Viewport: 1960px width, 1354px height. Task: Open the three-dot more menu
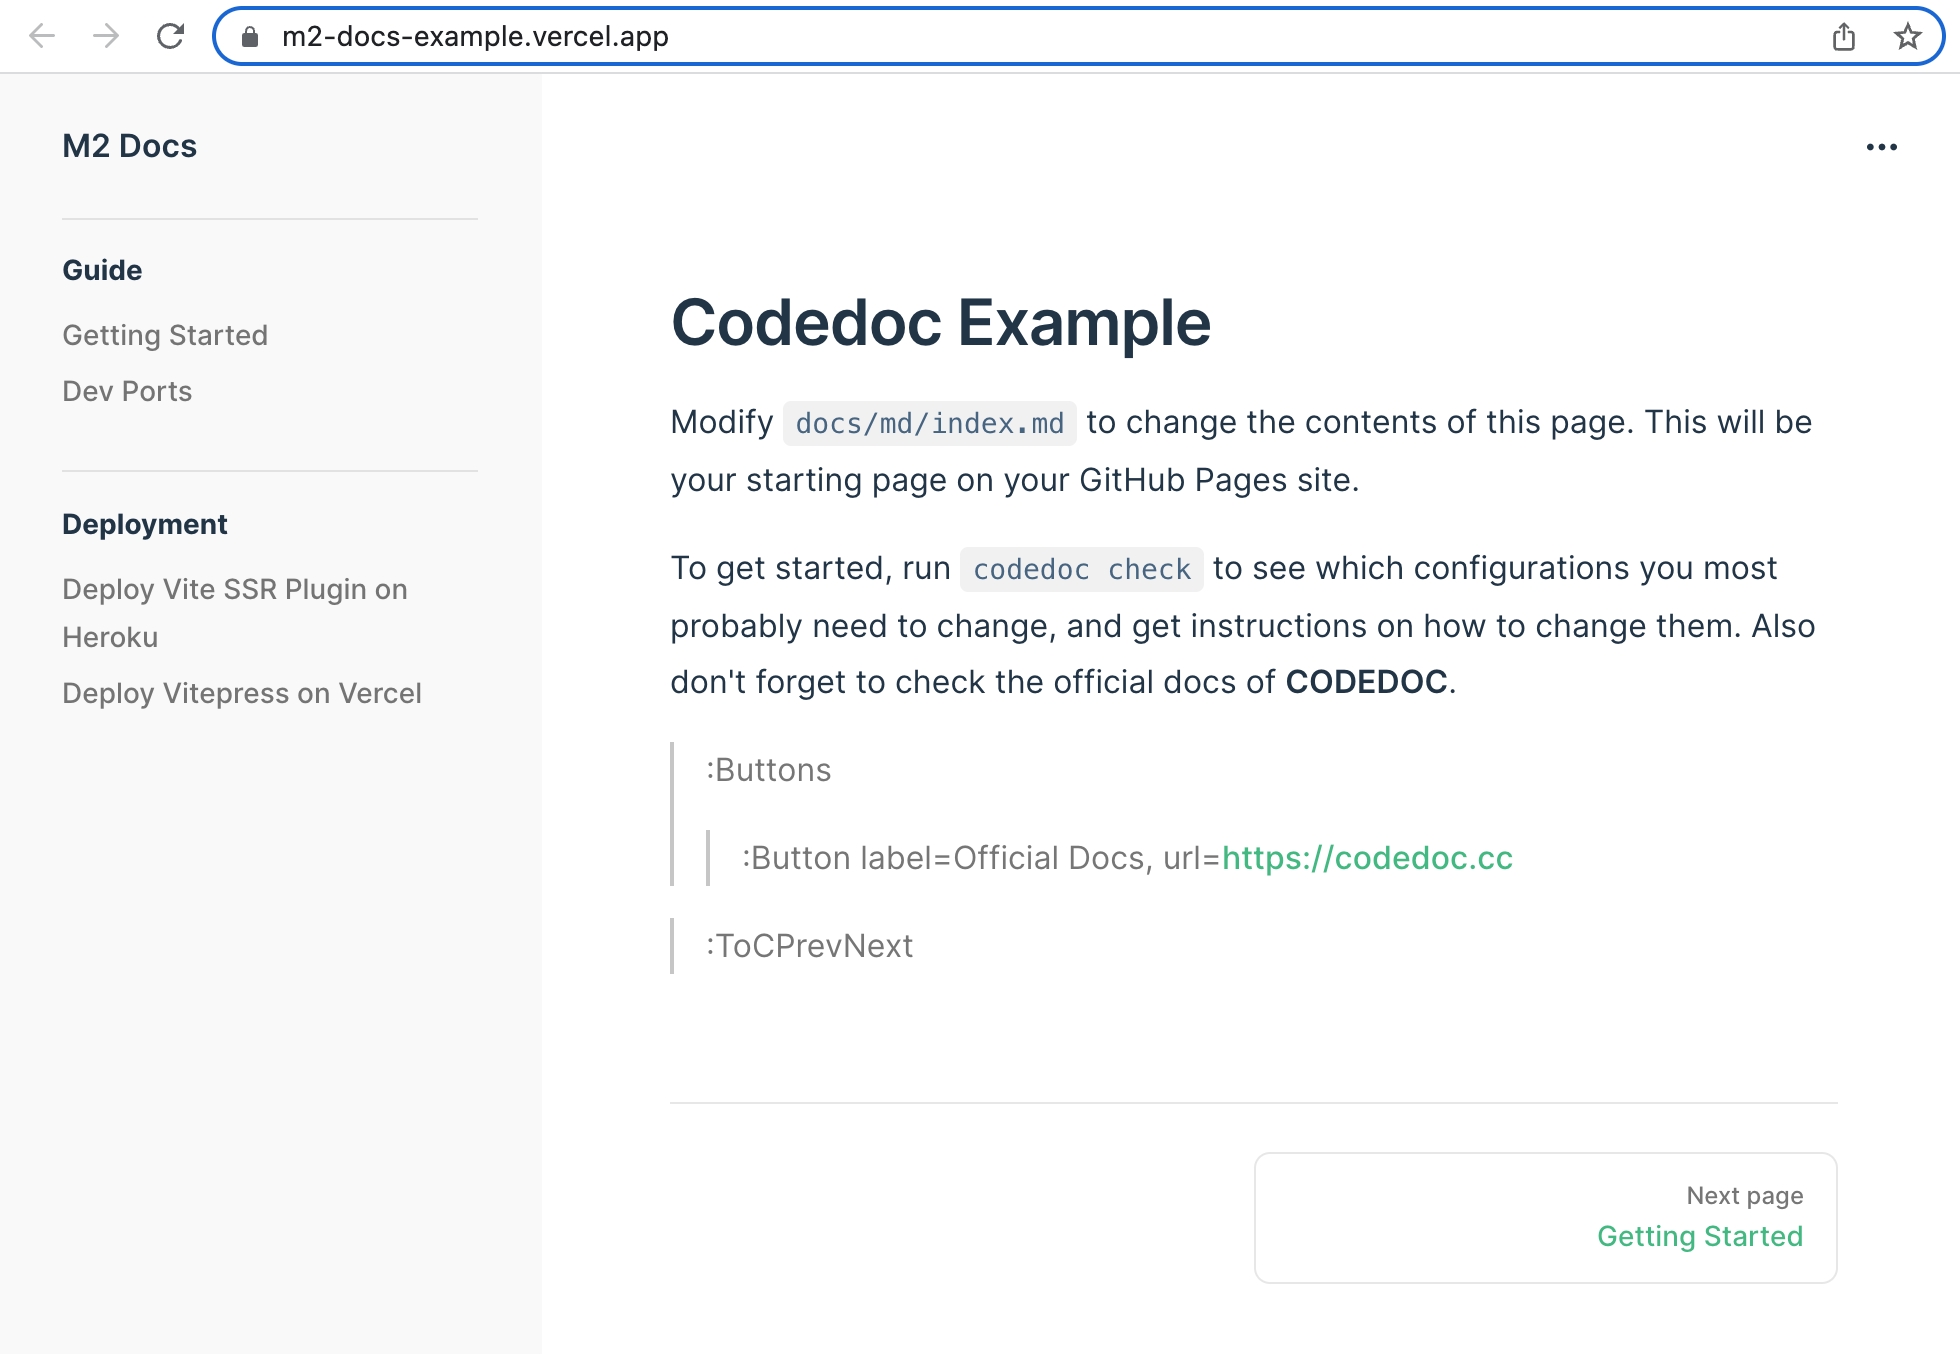pos(1881,147)
